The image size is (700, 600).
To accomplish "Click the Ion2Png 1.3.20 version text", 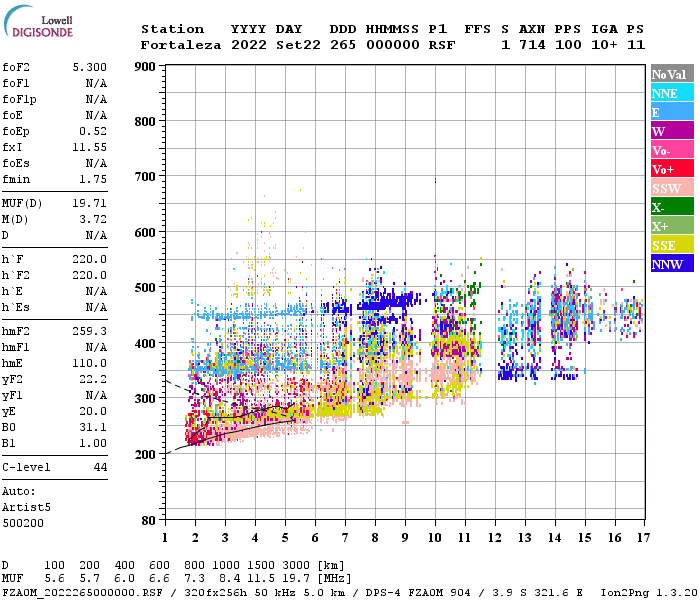I will click(x=649, y=593).
